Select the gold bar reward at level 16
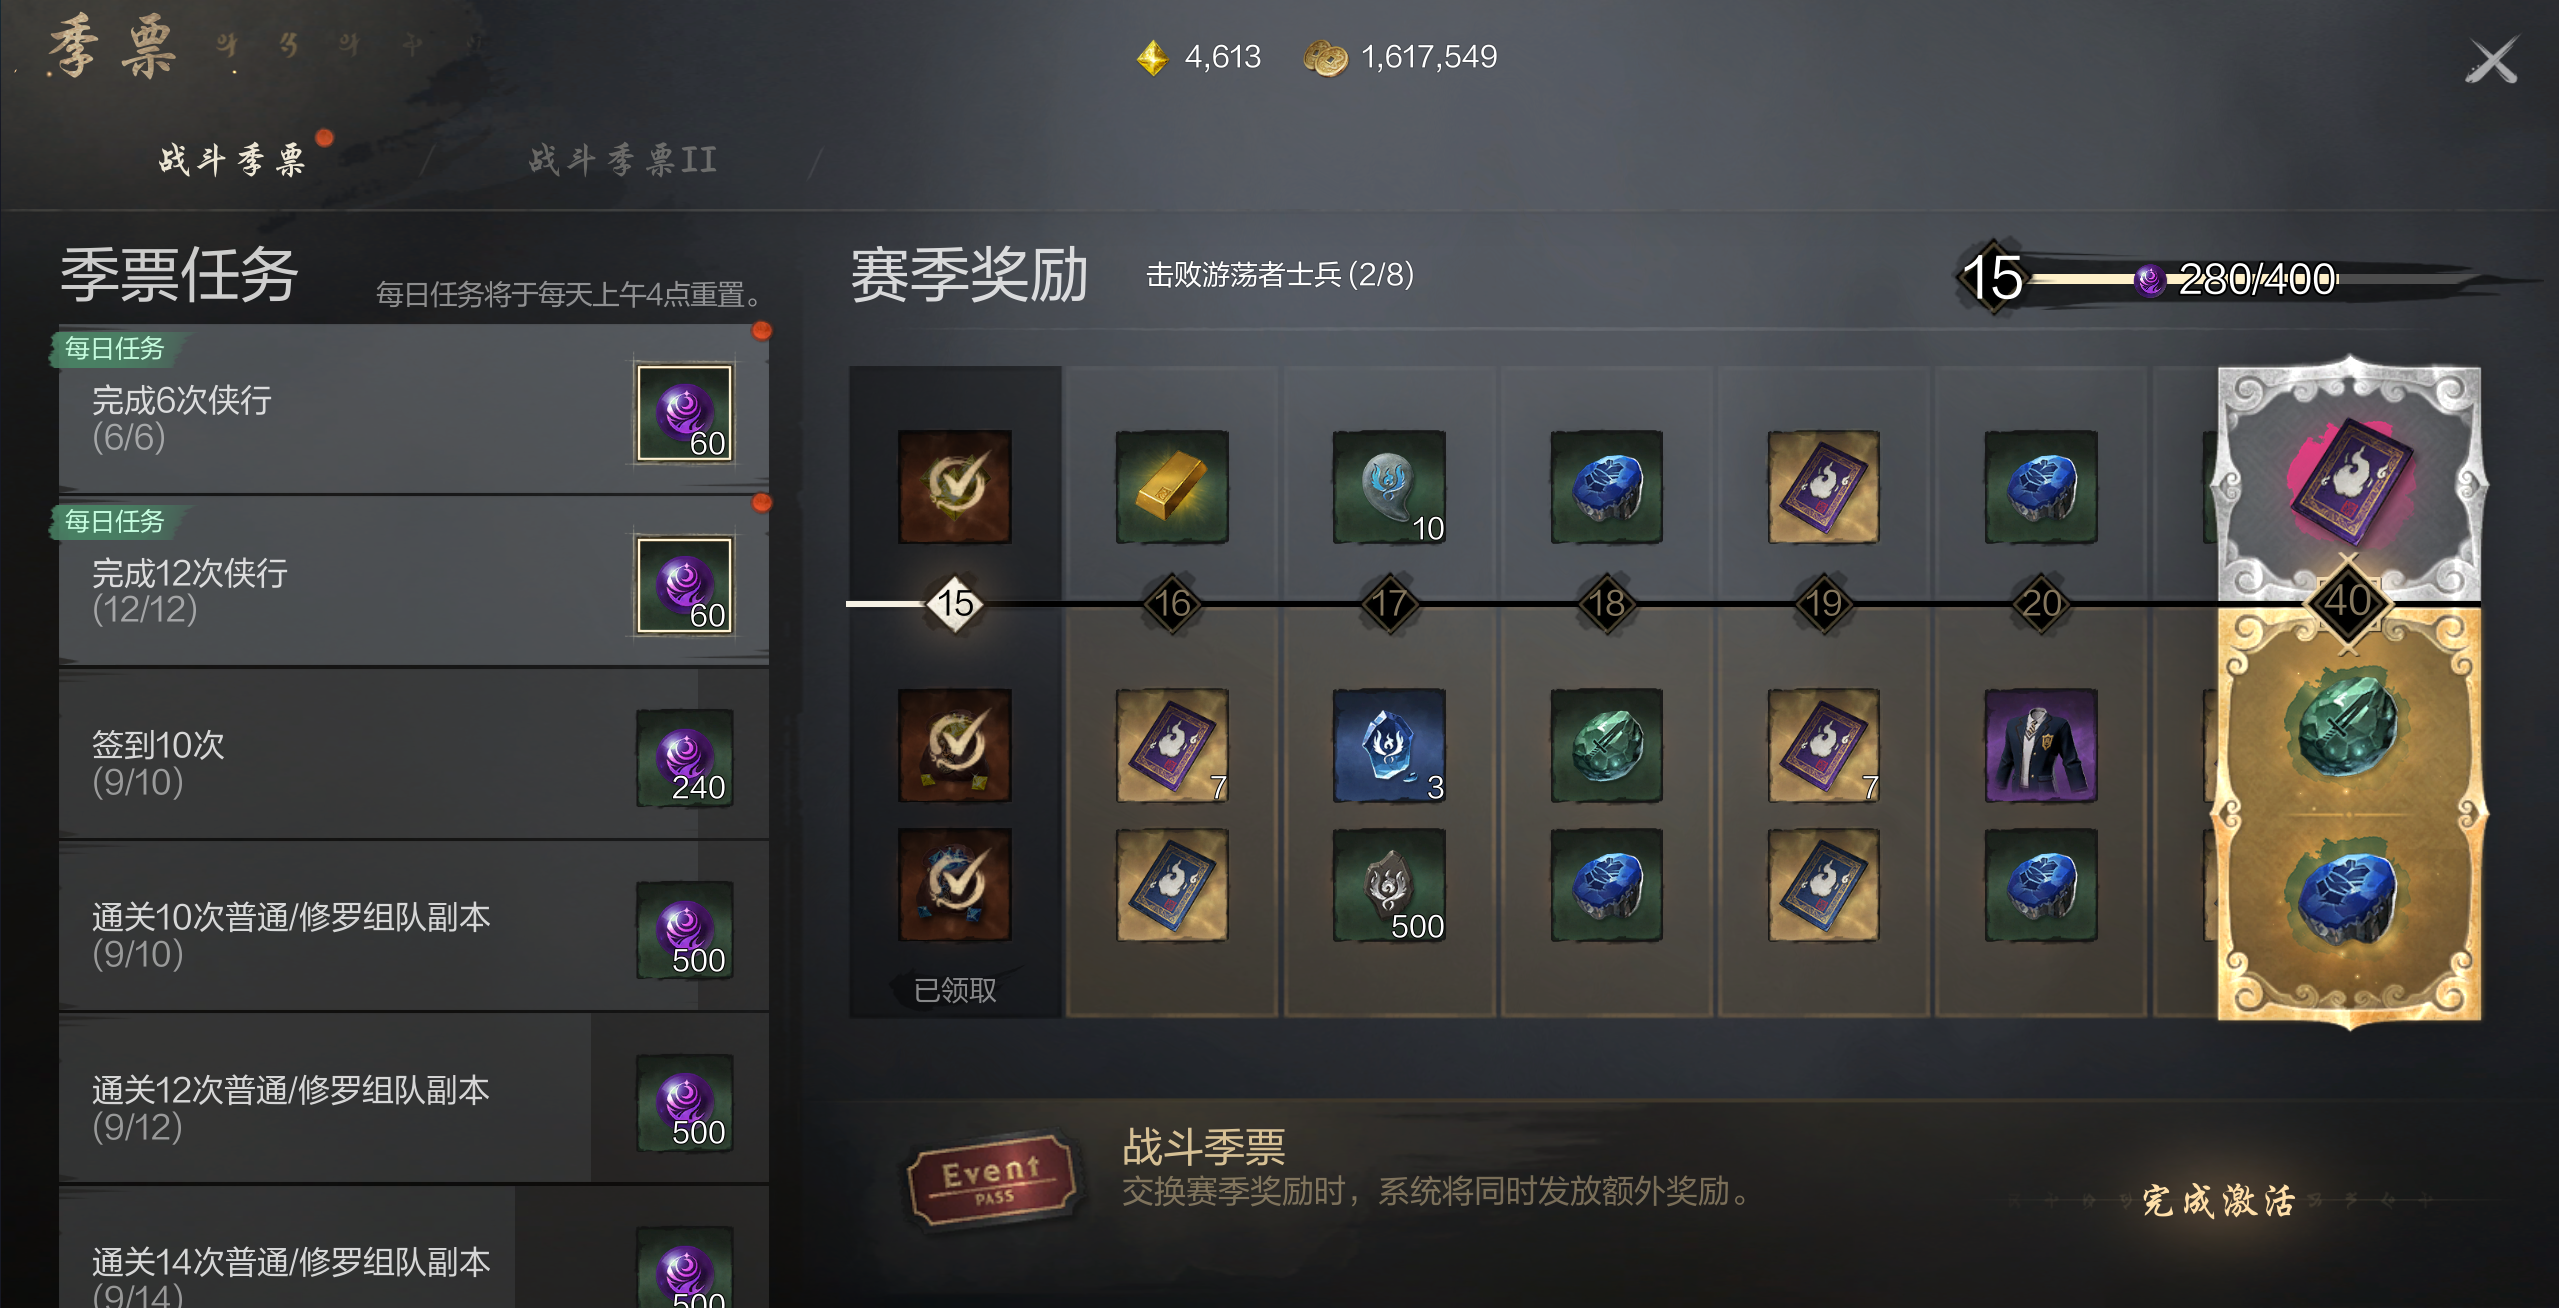 coord(1172,487)
